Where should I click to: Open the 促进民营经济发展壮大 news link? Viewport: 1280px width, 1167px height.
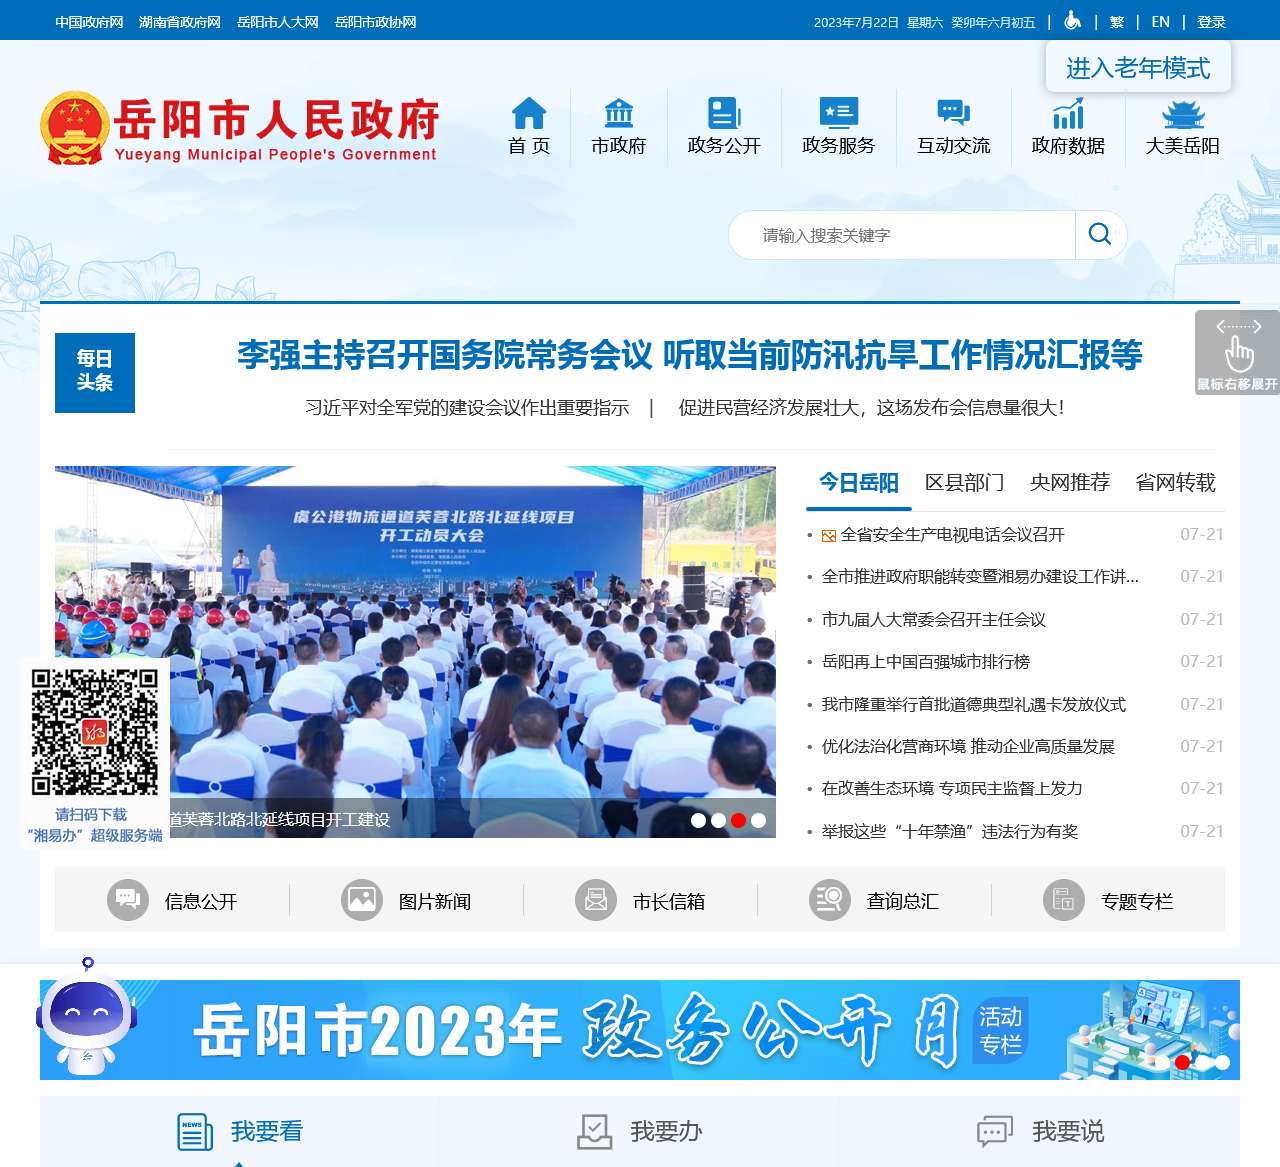872,408
